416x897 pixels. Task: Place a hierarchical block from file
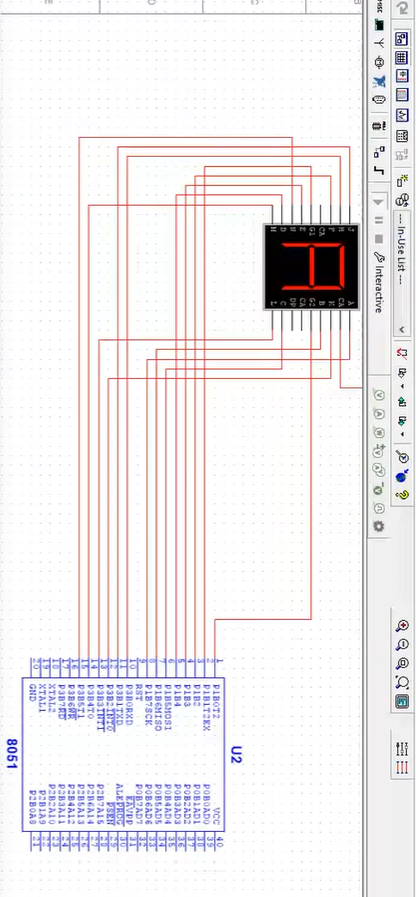pyautogui.click(x=379, y=152)
